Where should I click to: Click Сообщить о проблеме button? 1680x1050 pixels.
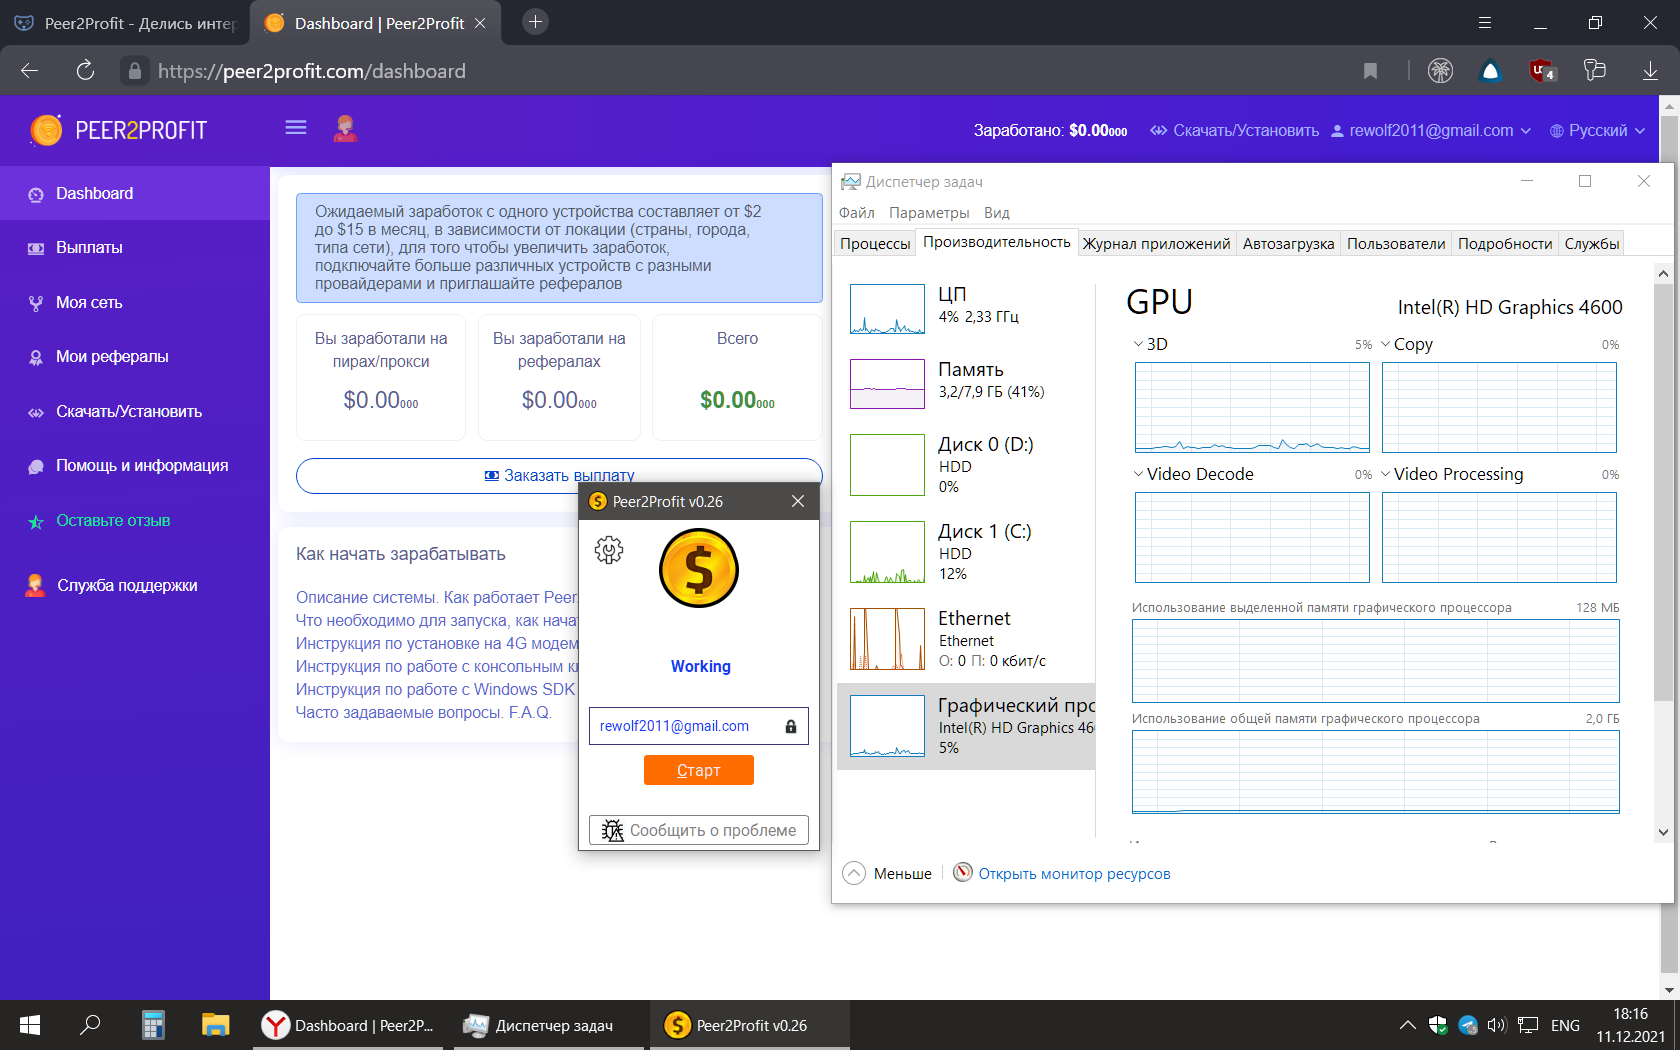click(699, 830)
